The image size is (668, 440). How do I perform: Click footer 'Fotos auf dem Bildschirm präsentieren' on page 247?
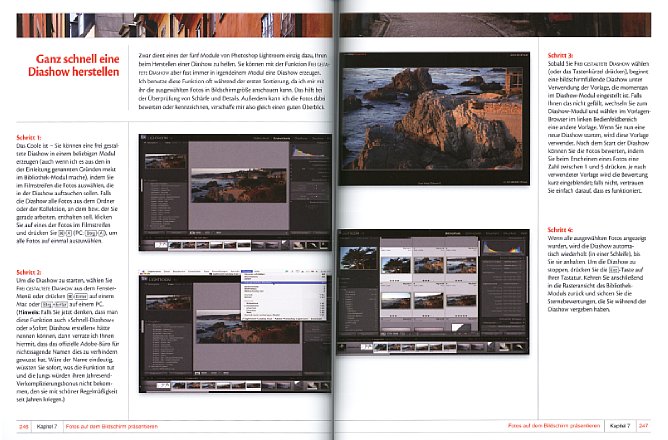point(554,426)
